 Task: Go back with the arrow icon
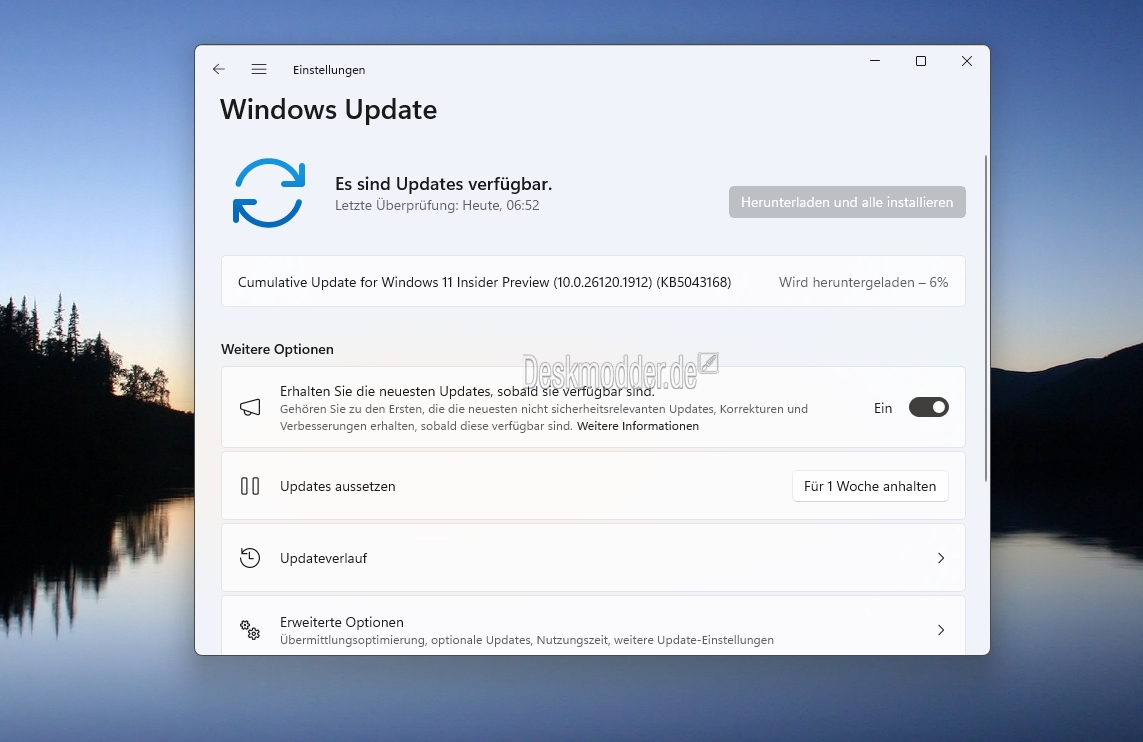pos(219,69)
